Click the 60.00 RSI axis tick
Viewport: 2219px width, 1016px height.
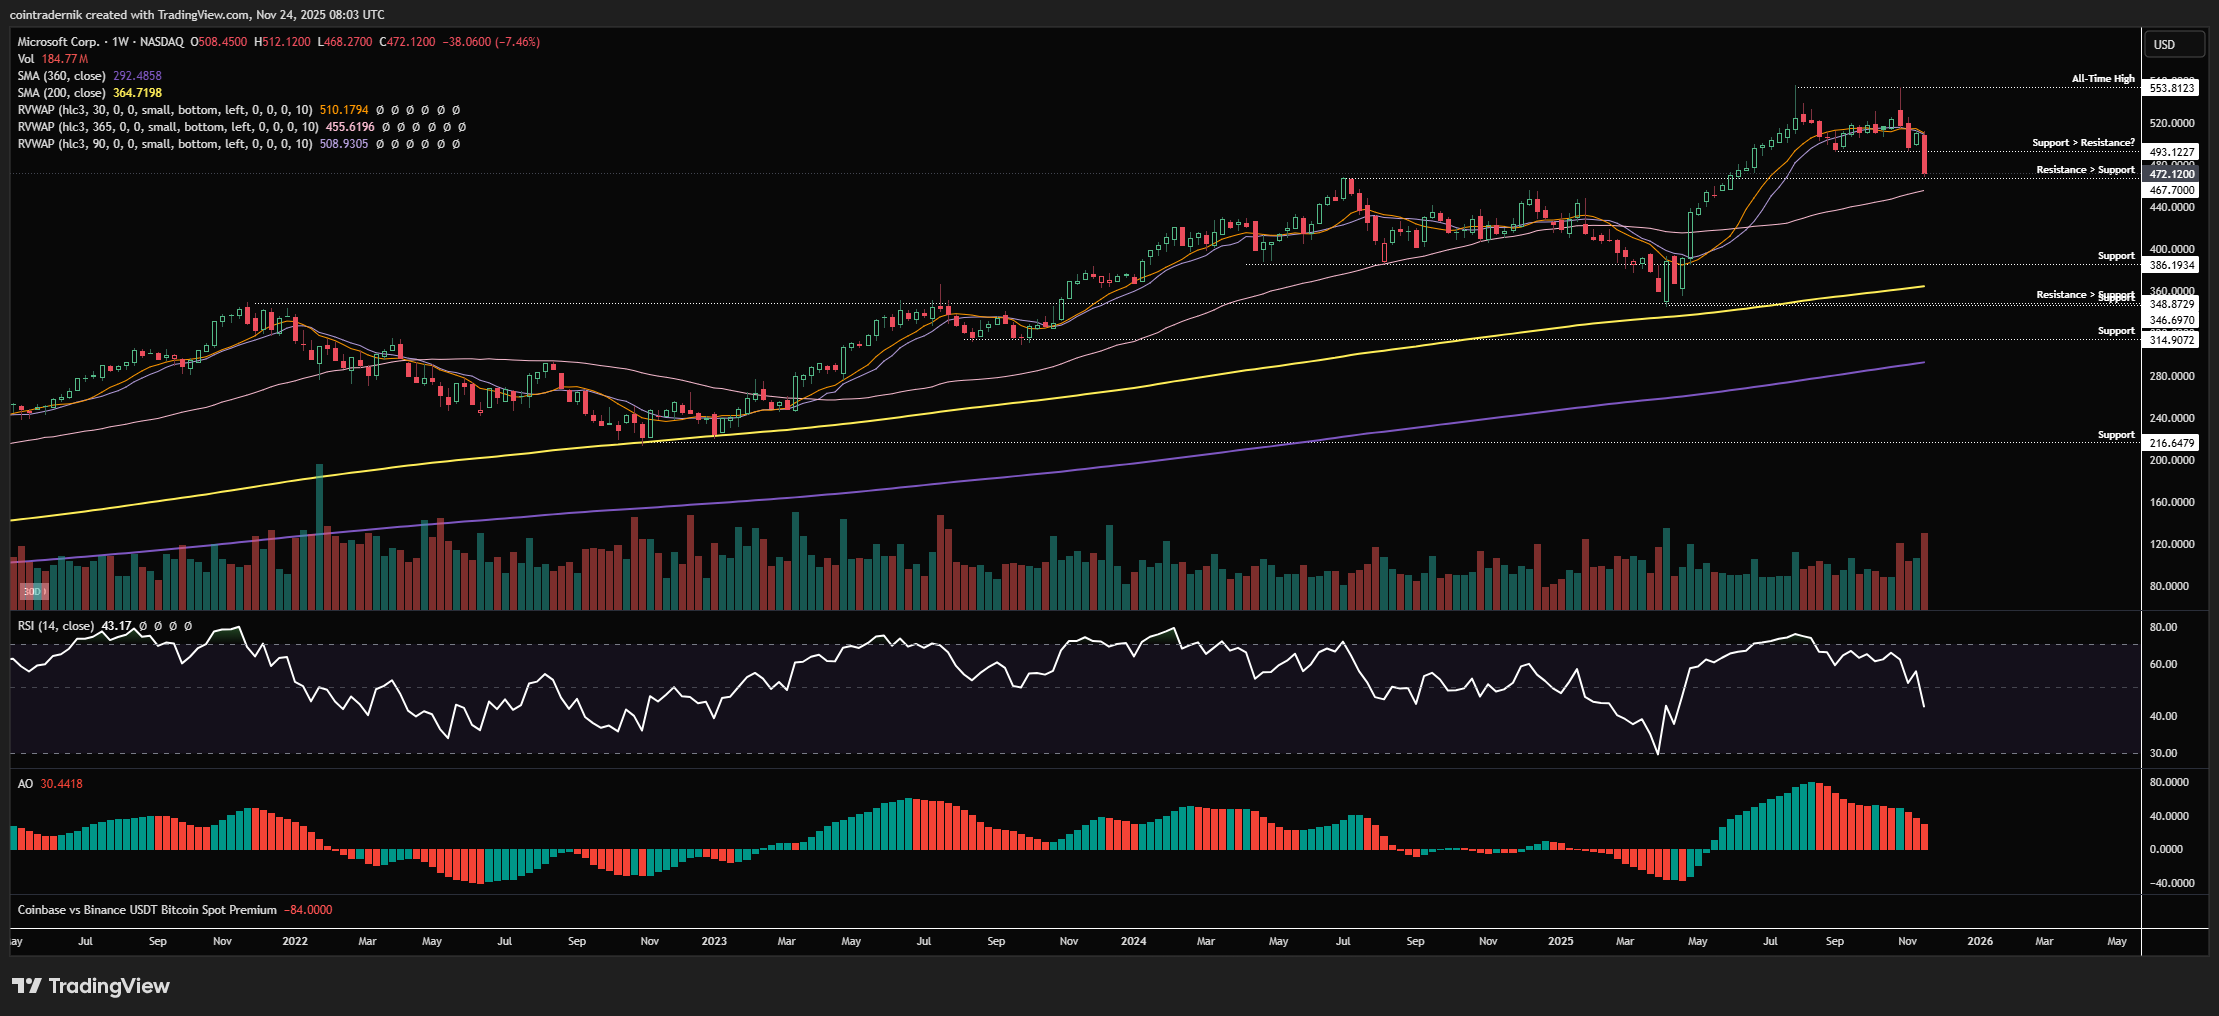[x=2163, y=664]
